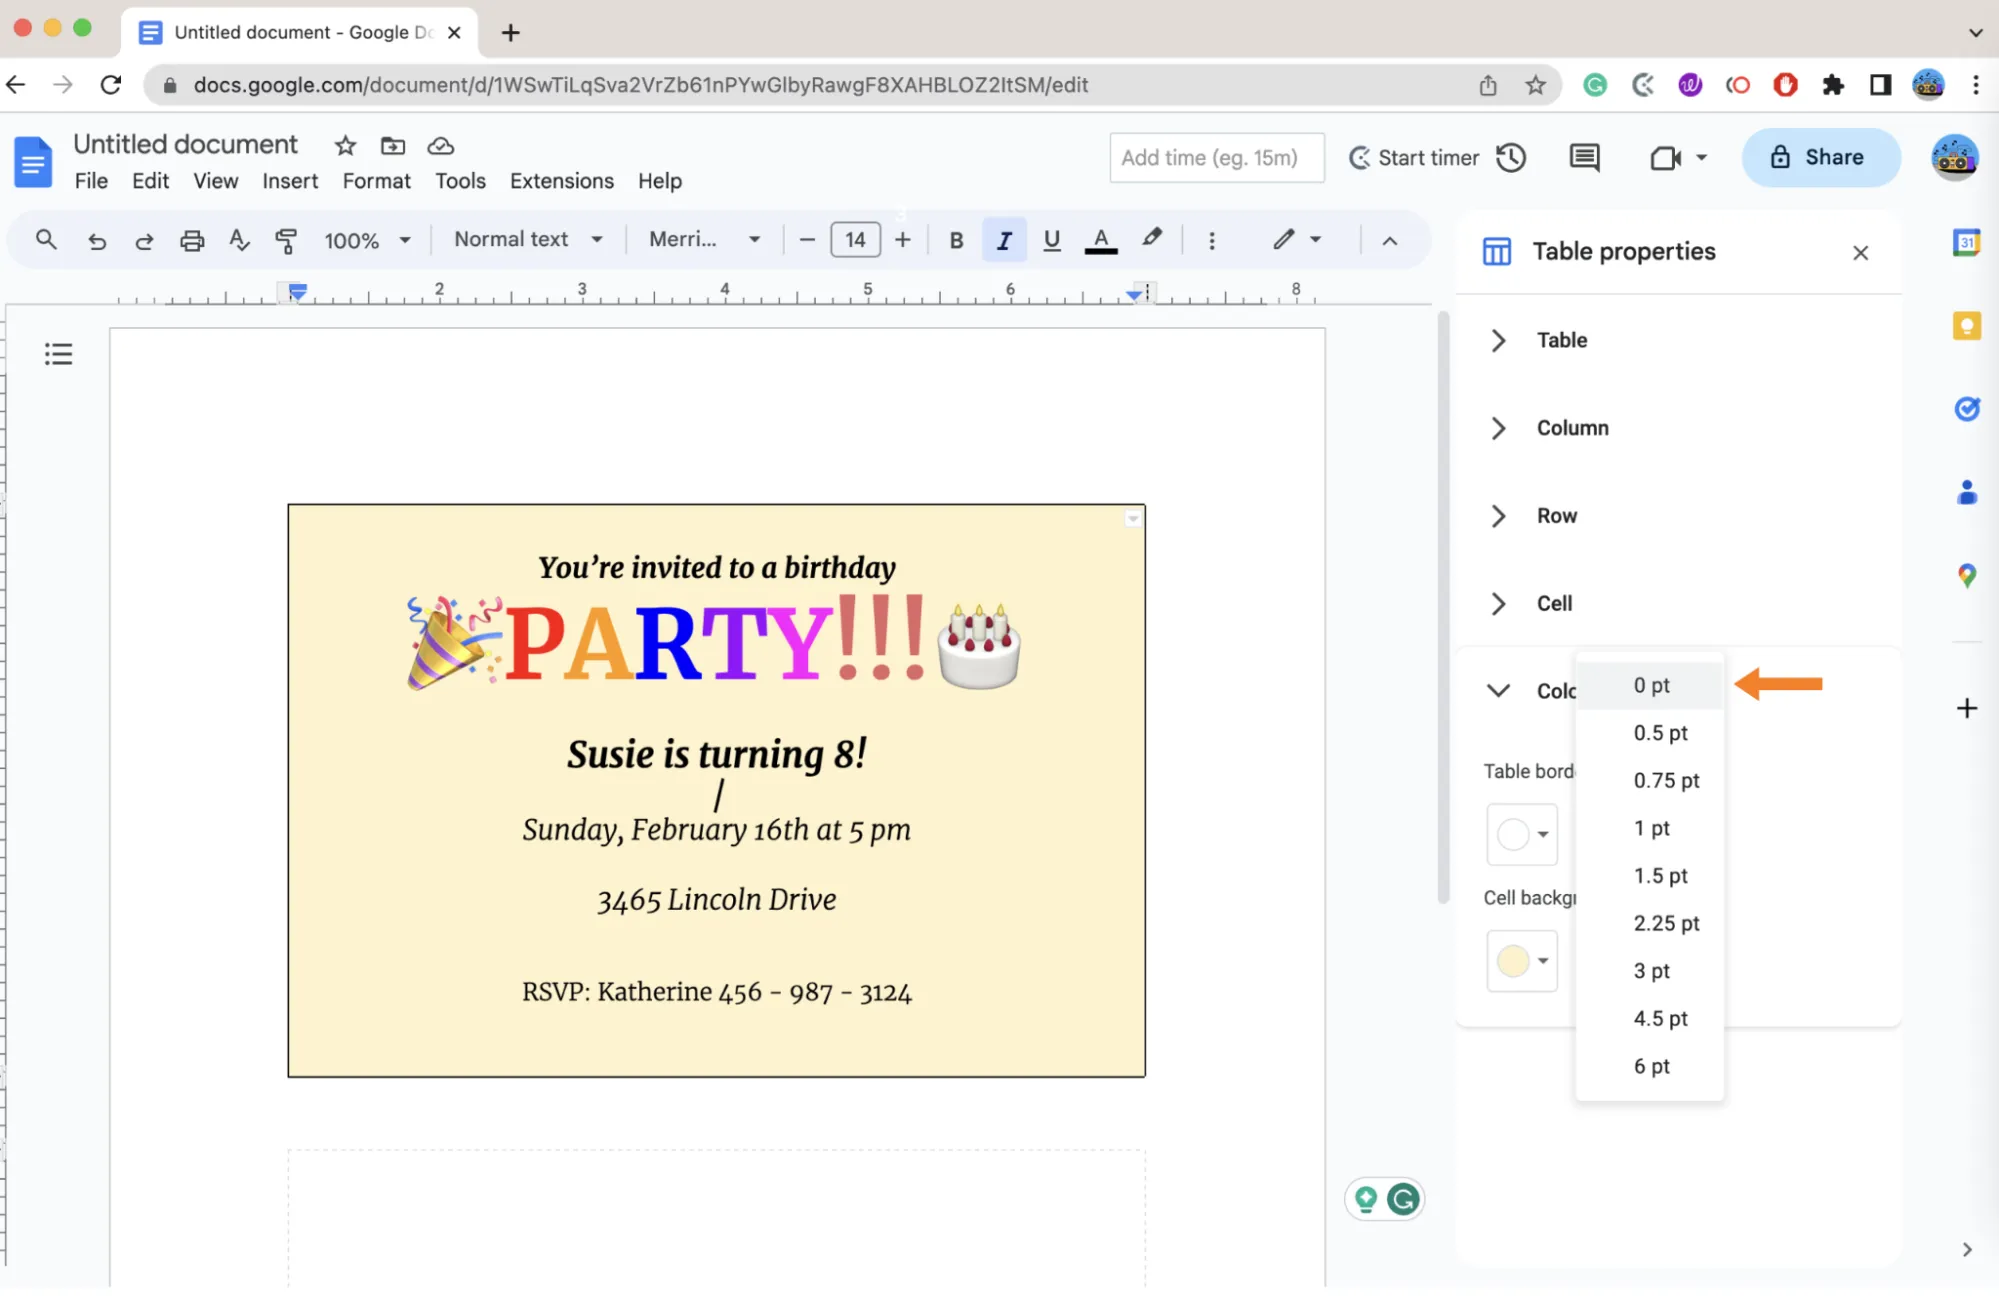Check the cloud document status icon
The image size is (1999, 1300).
click(x=441, y=146)
